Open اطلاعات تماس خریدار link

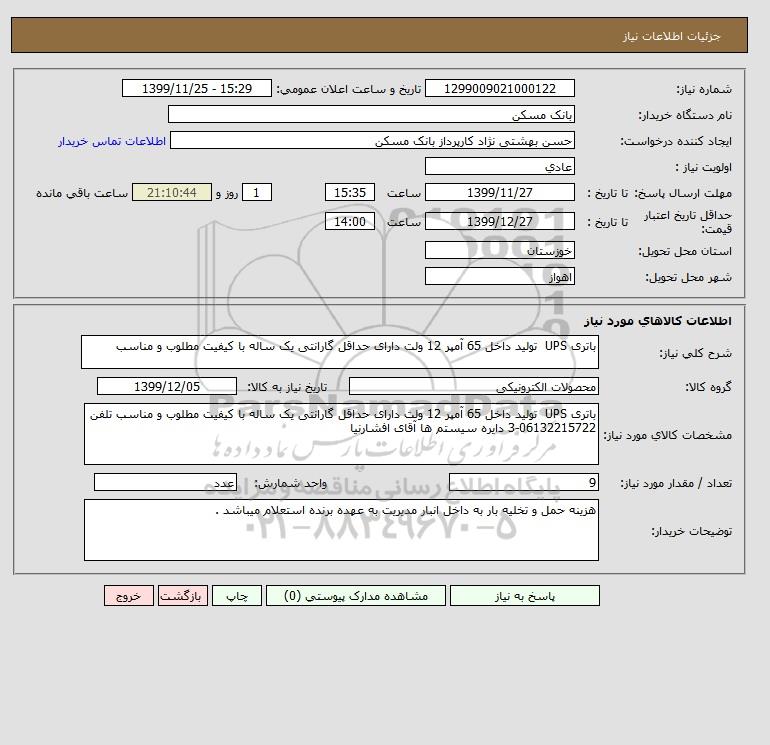[112, 141]
